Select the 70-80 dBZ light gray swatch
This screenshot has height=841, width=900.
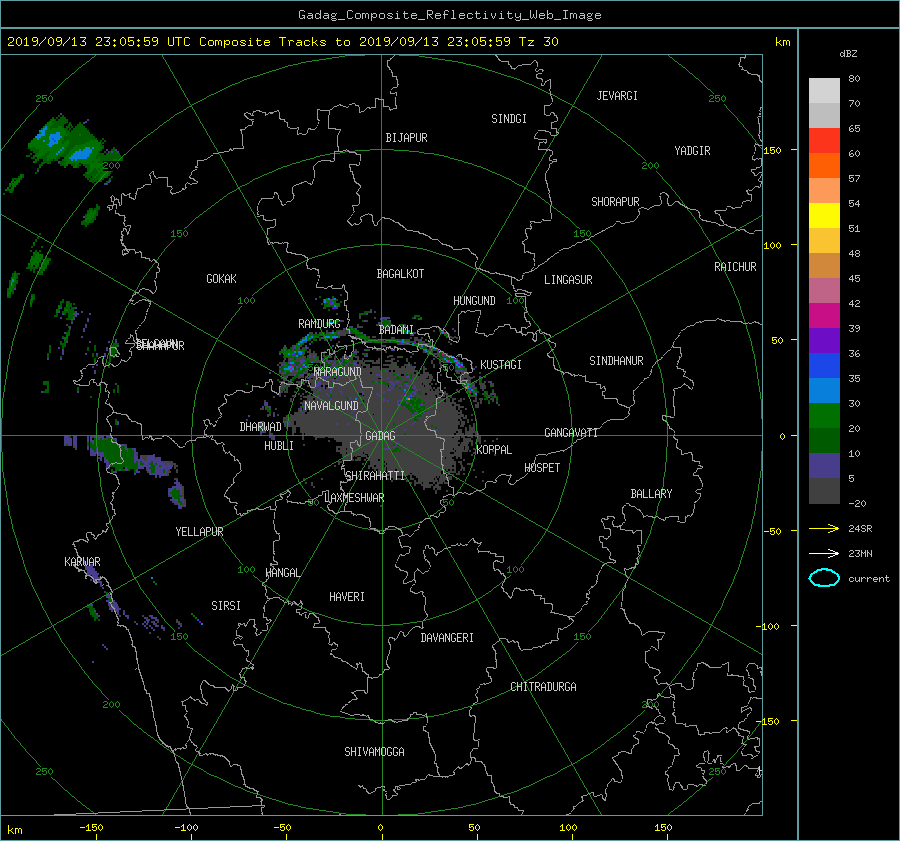[824, 90]
